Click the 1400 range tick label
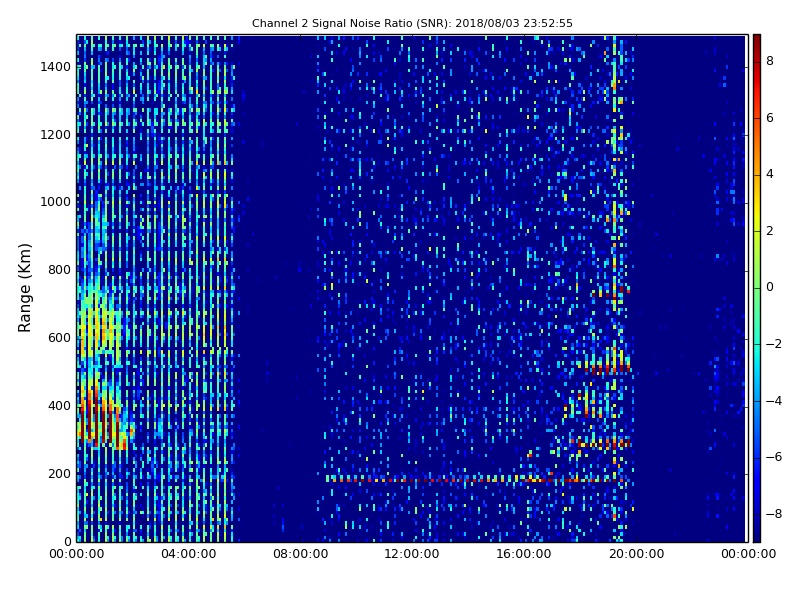This screenshot has height=600, width=800. pos(56,67)
